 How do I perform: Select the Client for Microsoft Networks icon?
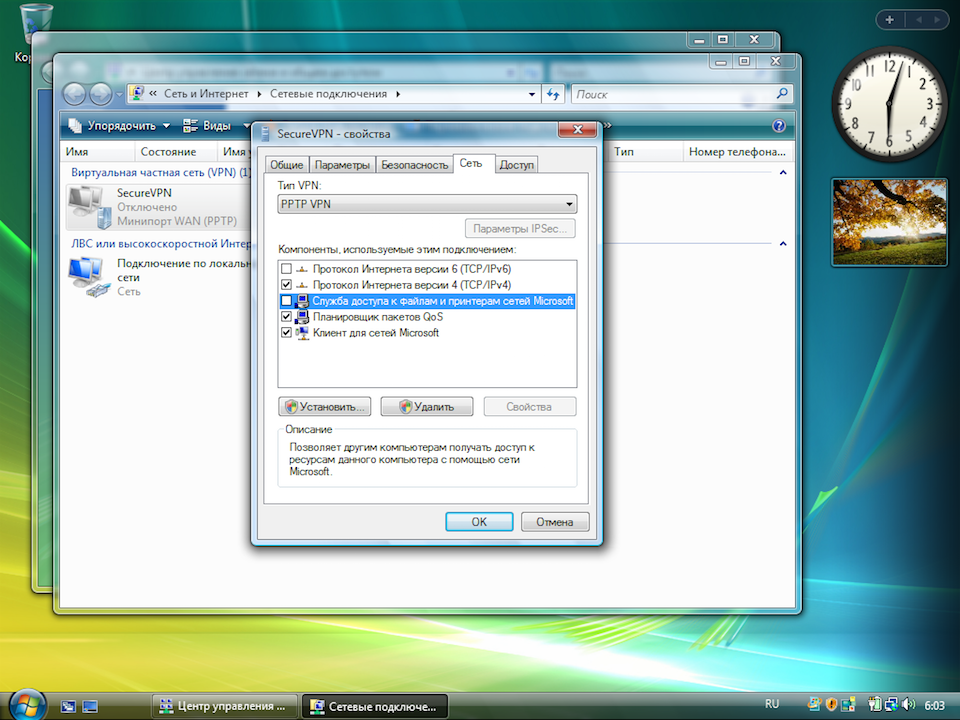coord(302,332)
